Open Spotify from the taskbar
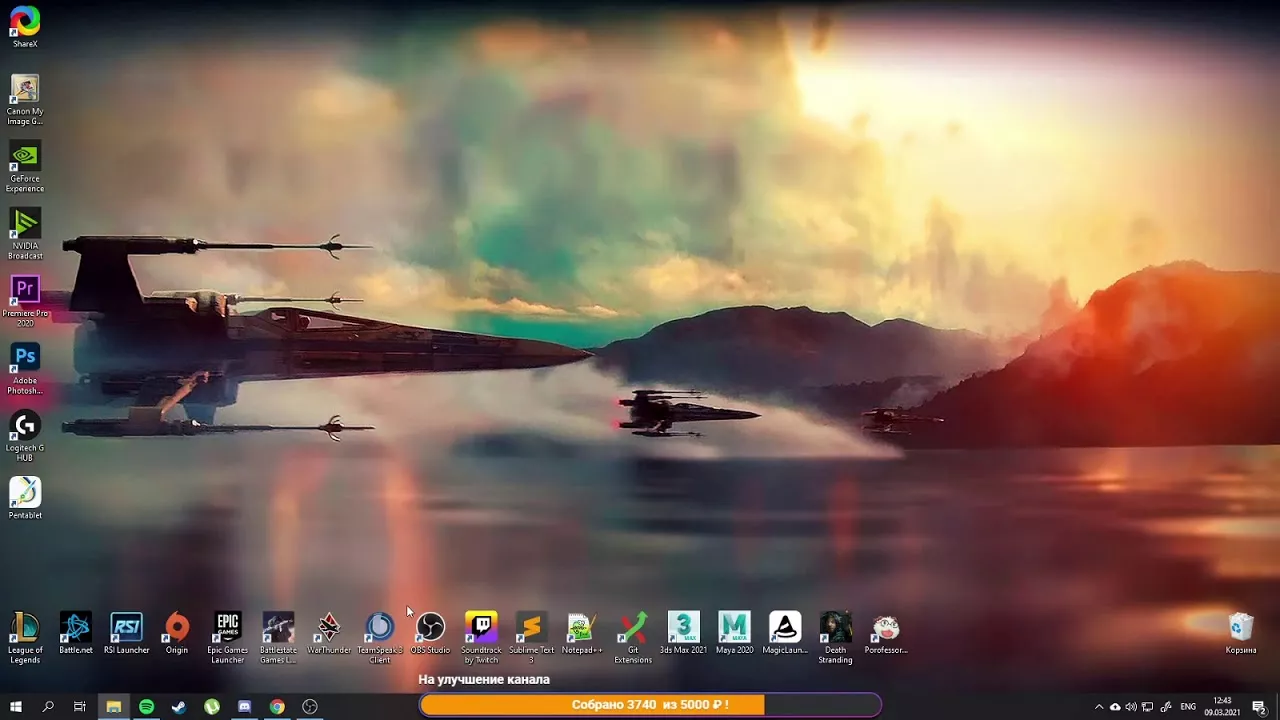Image resolution: width=1280 pixels, height=720 pixels. 146,707
